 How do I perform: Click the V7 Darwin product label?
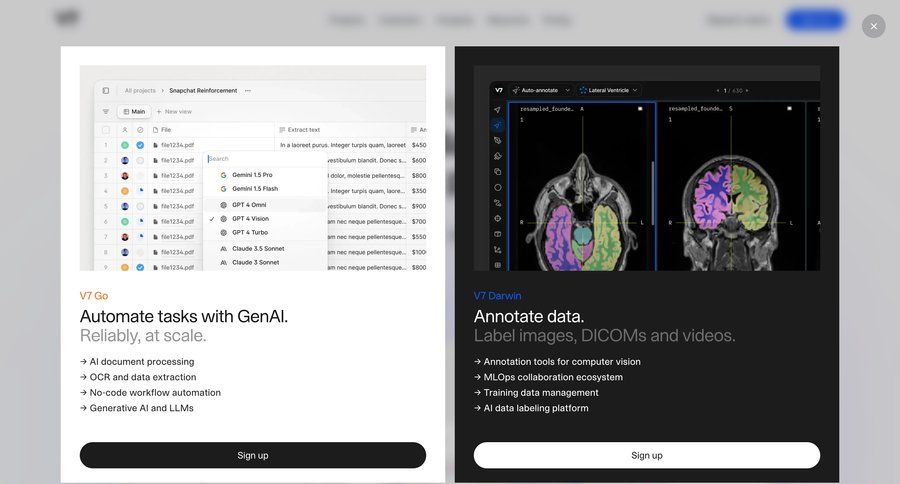tap(497, 296)
